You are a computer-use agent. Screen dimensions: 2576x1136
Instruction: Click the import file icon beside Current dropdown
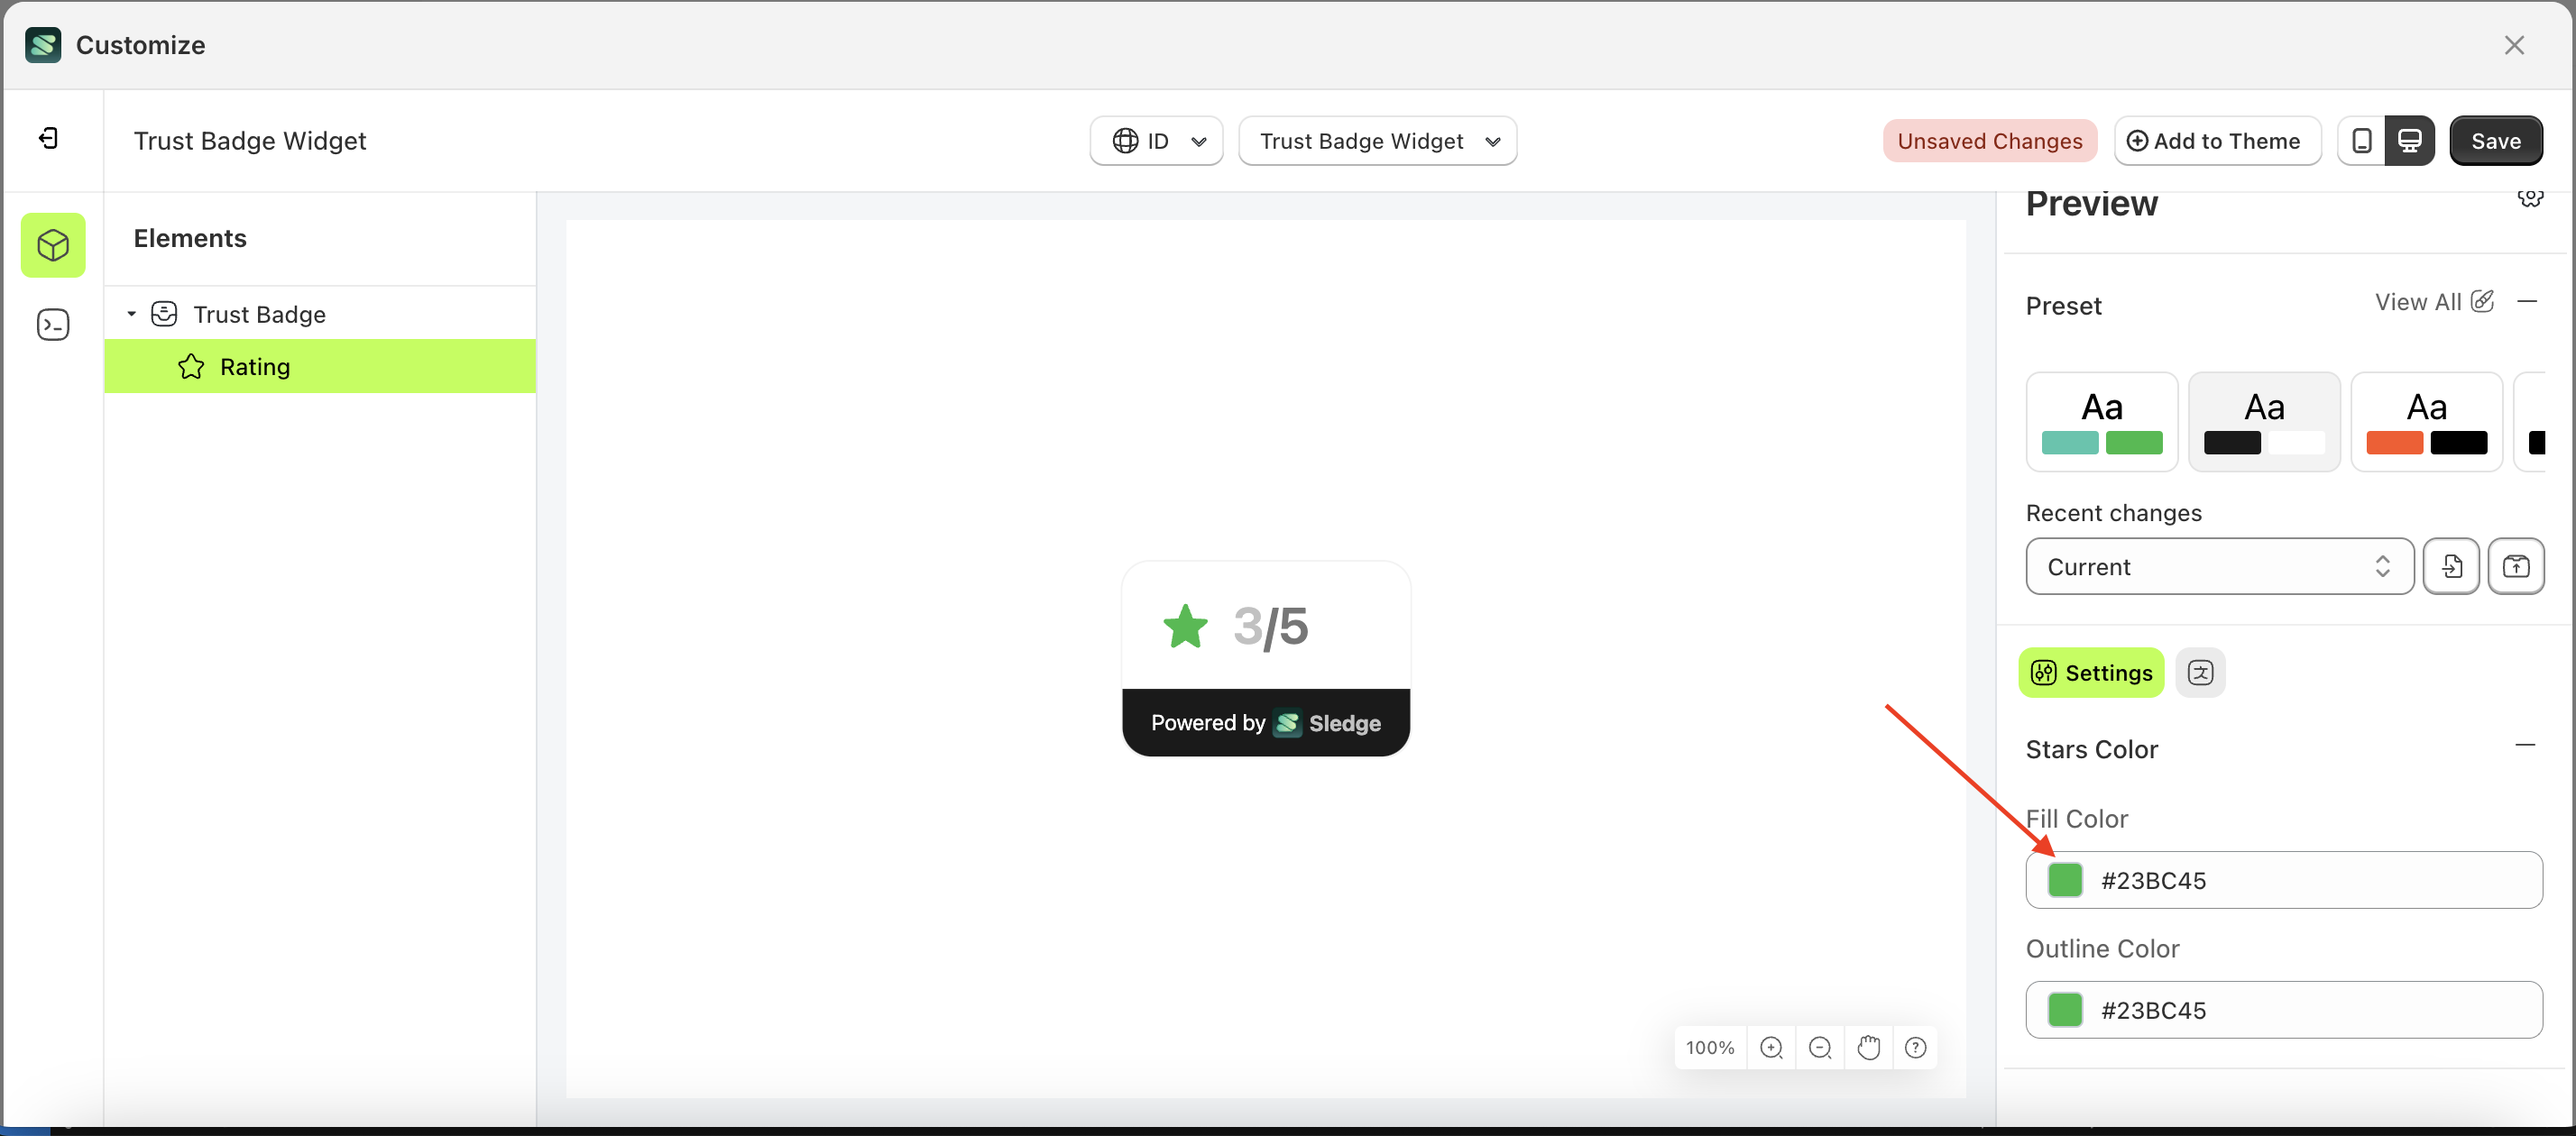pos(2452,566)
